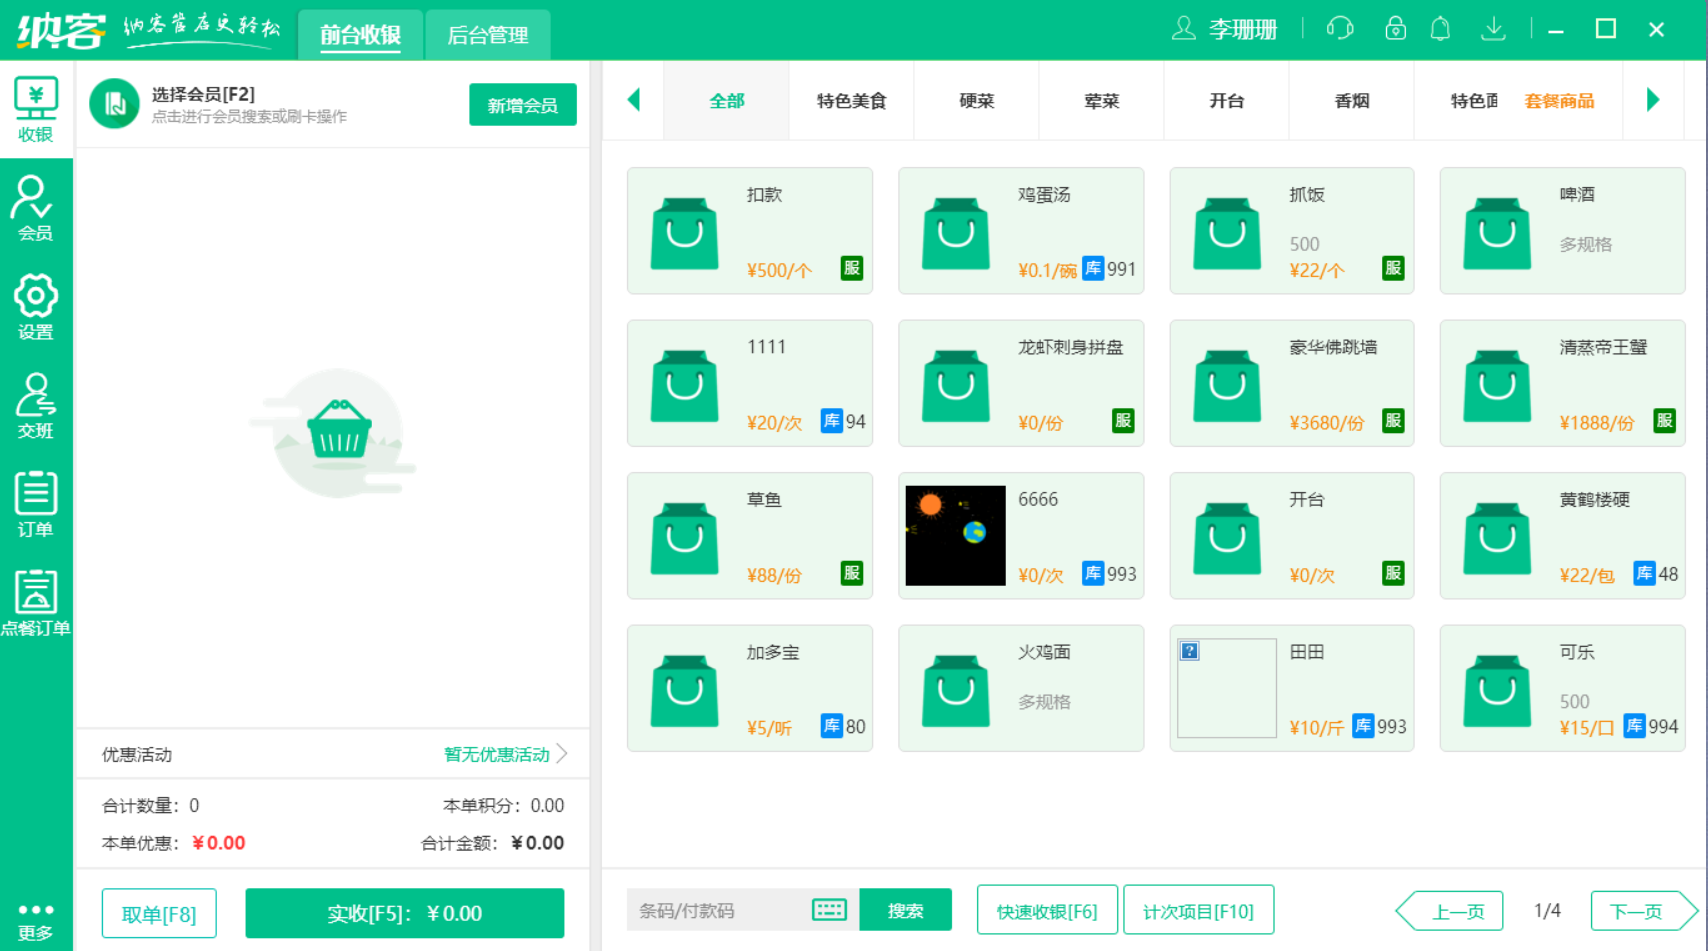
Task: Click the 6666 product image thumbnail
Action: pos(954,535)
